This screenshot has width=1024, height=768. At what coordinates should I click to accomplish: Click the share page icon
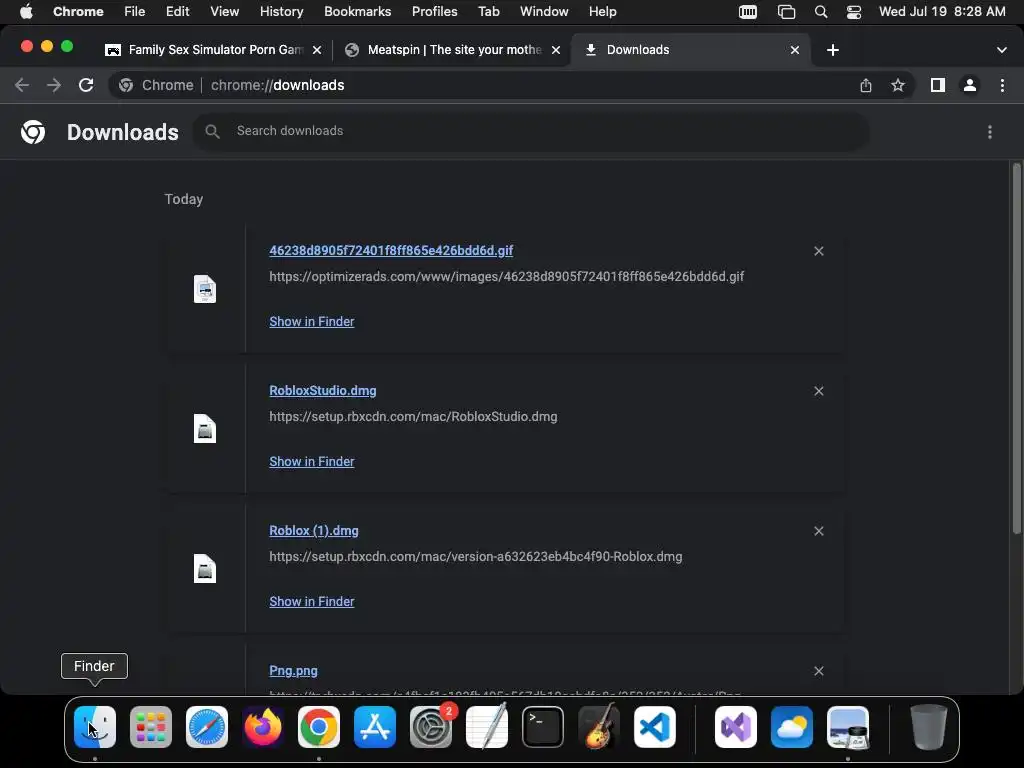(x=866, y=85)
